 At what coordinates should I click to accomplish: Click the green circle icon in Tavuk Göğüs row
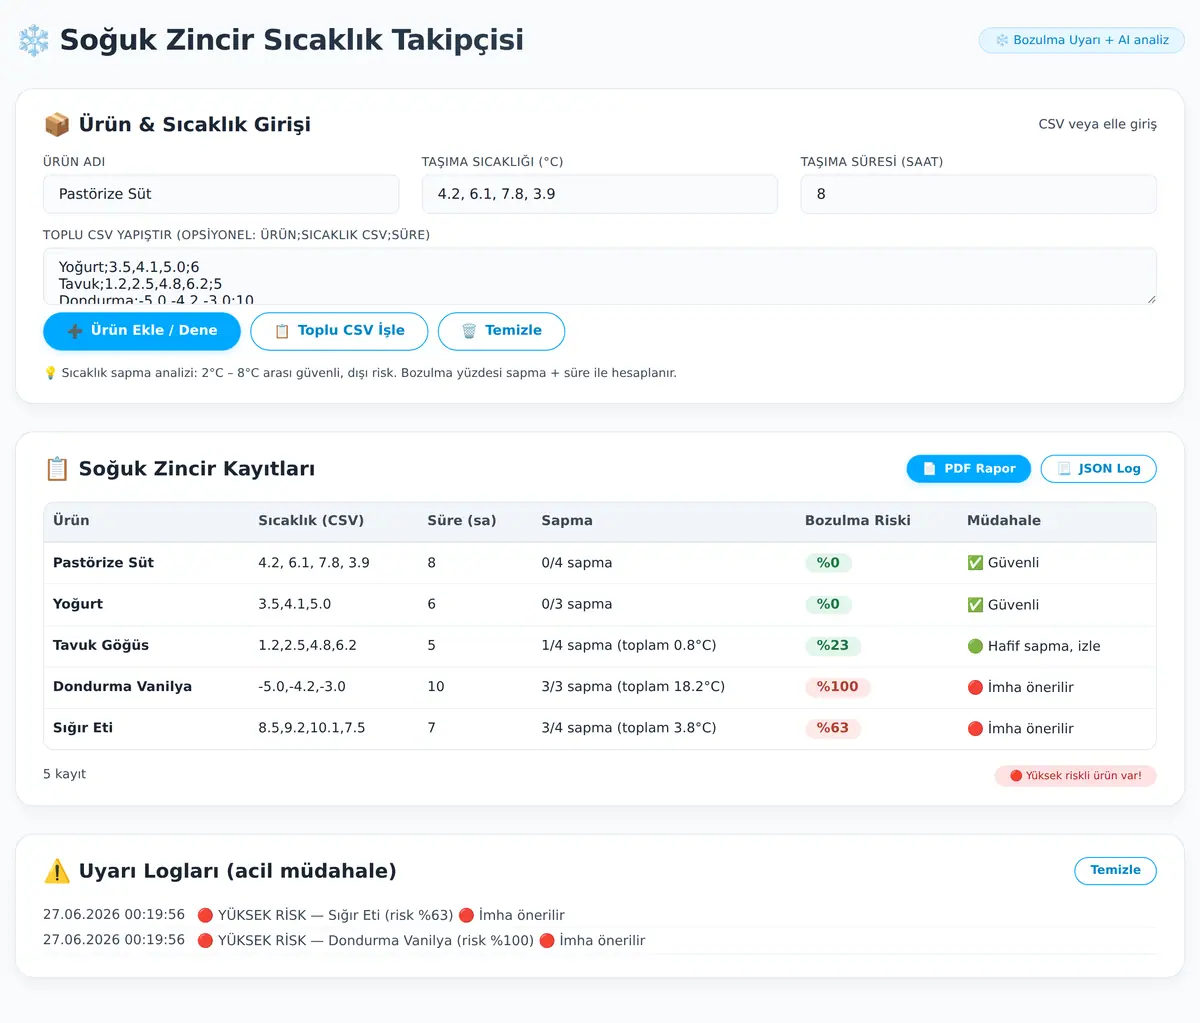click(x=975, y=646)
